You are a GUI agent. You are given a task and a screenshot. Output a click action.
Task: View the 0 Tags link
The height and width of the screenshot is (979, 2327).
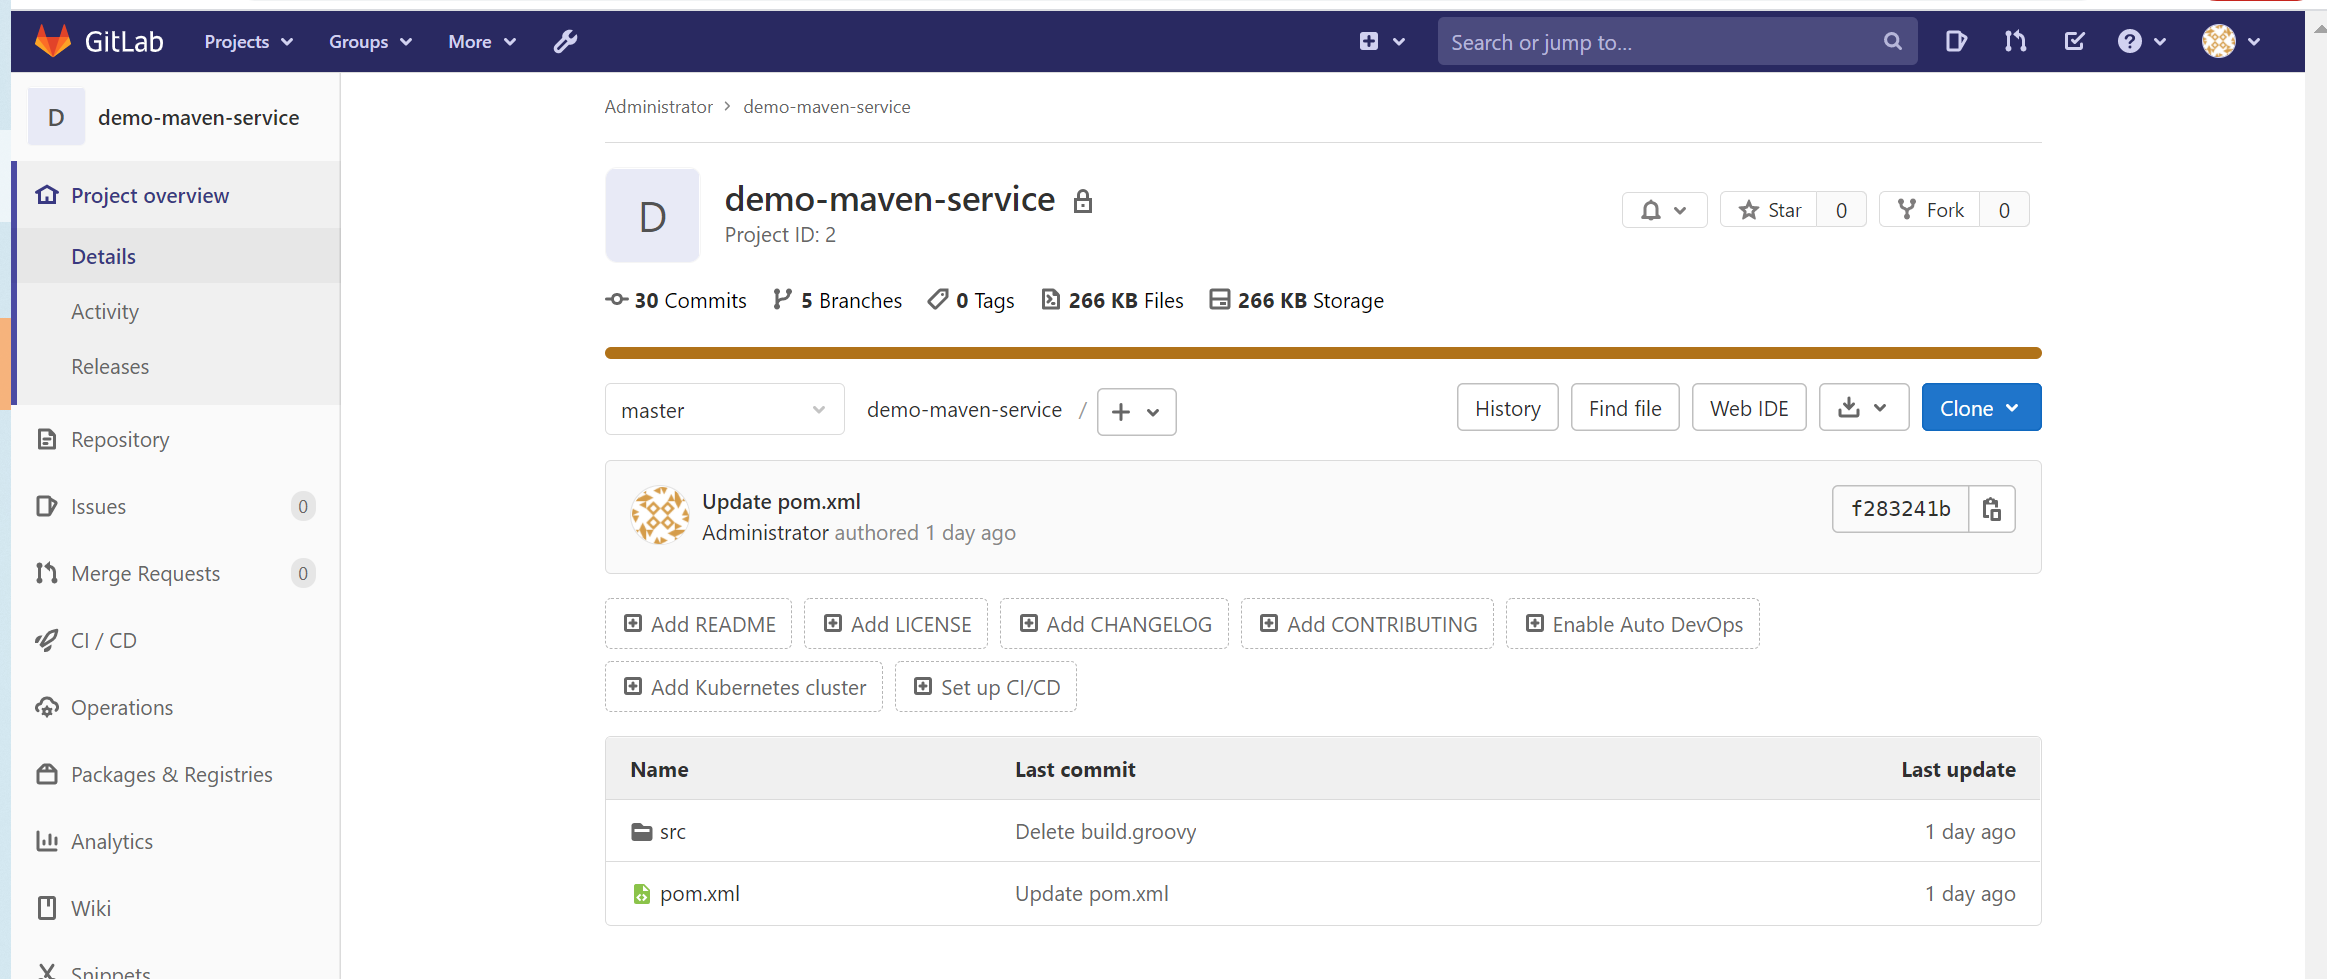click(x=970, y=300)
